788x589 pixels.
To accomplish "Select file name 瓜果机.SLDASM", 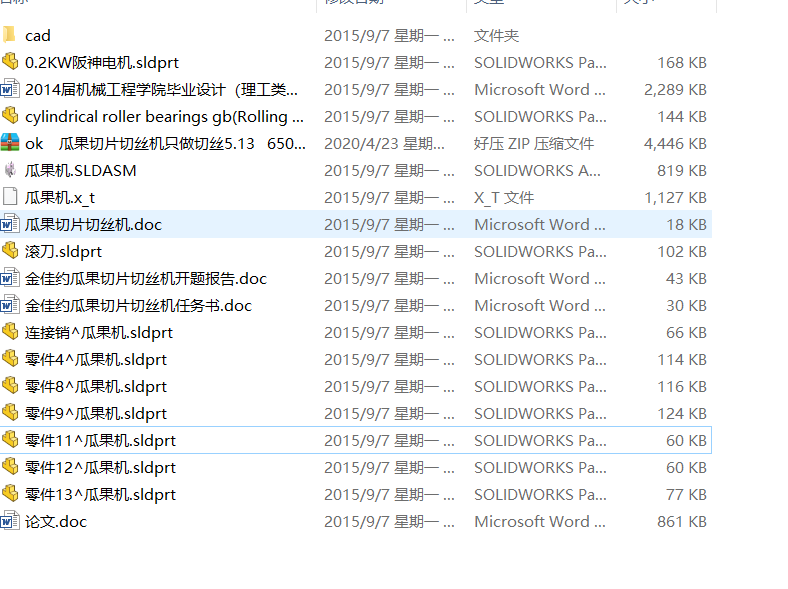I will (80, 171).
